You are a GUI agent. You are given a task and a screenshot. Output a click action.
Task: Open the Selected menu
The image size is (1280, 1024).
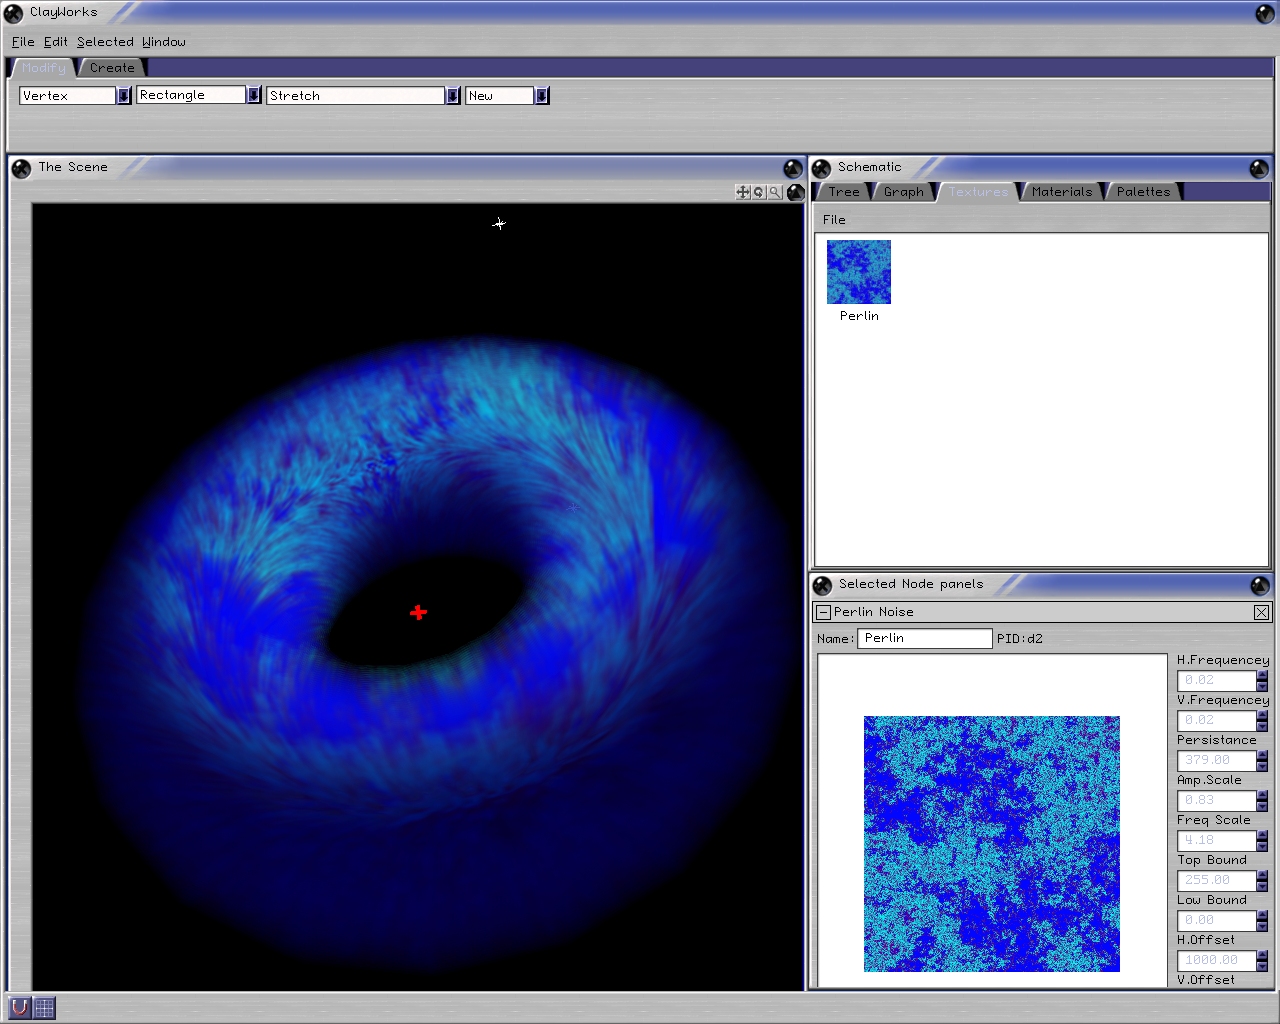pyautogui.click(x=105, y=42)
